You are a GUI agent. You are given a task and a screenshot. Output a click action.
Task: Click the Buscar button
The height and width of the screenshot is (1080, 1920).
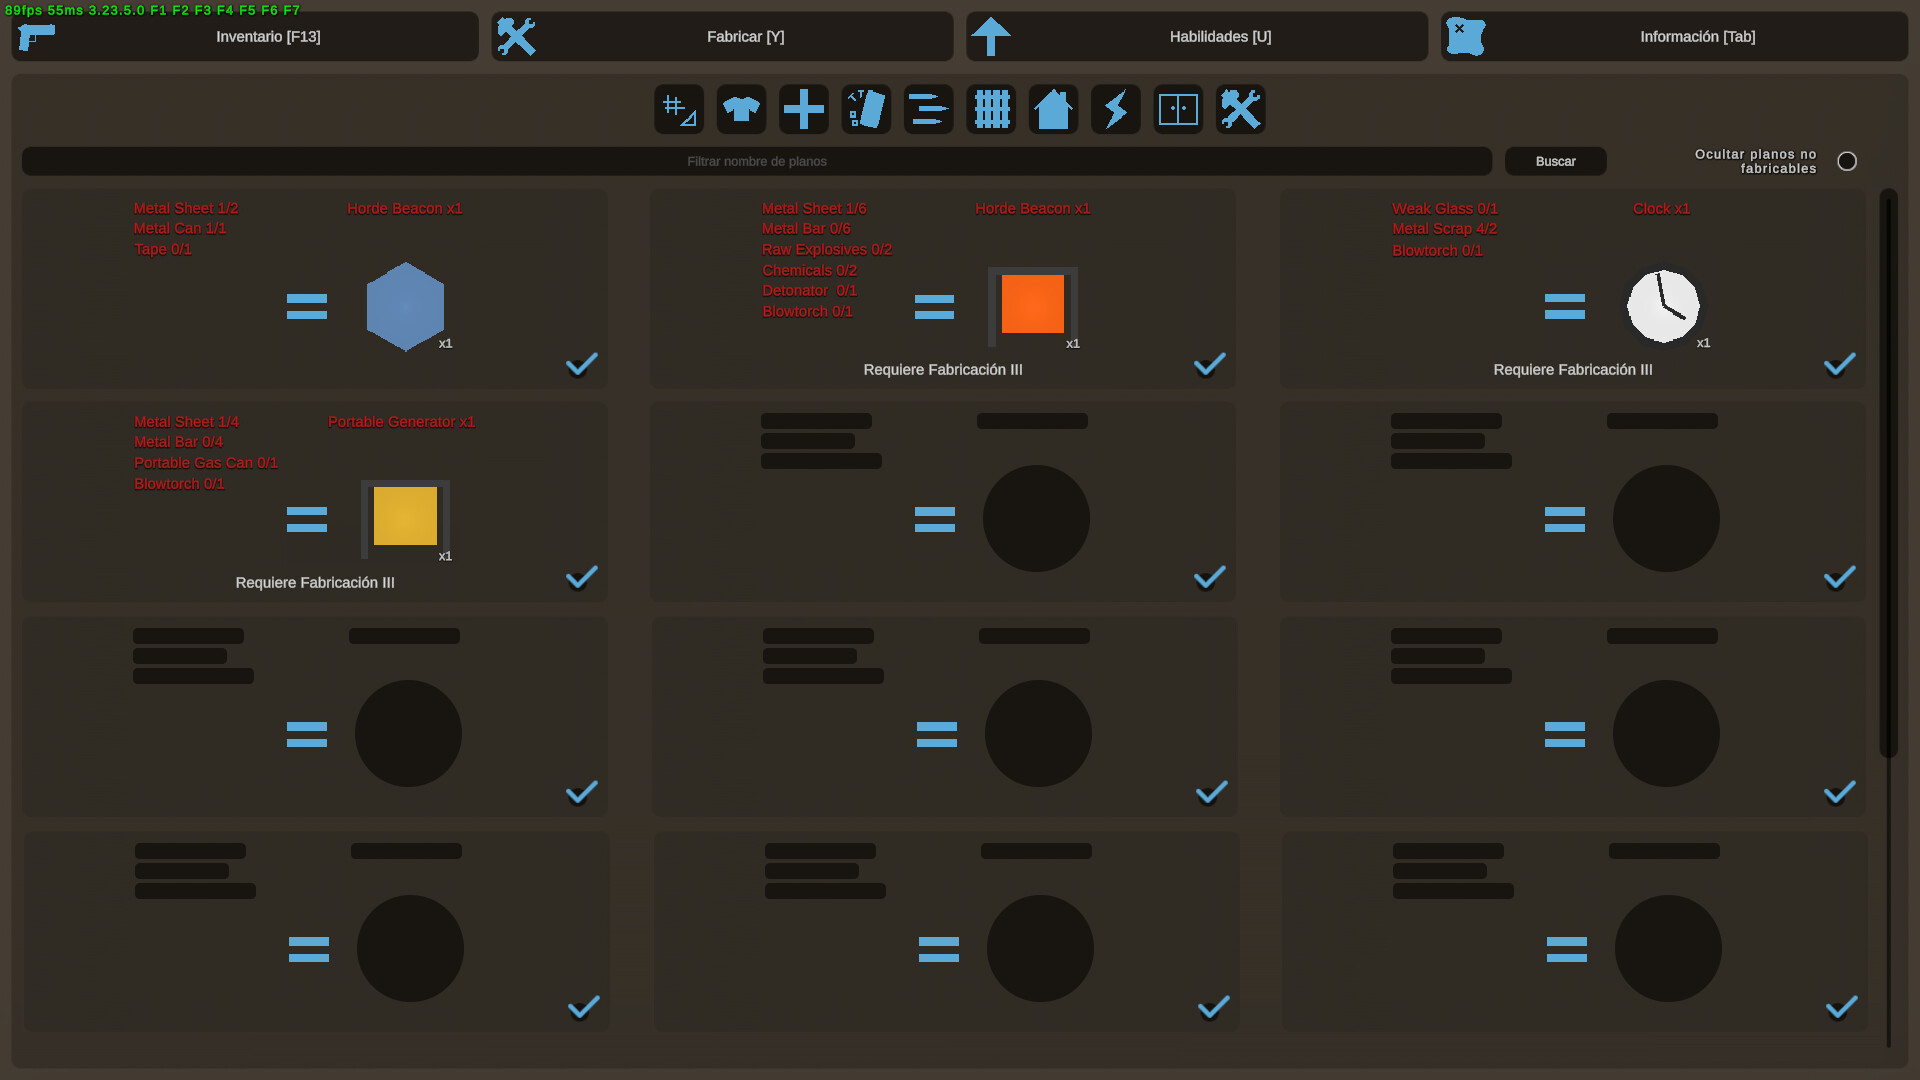(x=1555, y=161)
